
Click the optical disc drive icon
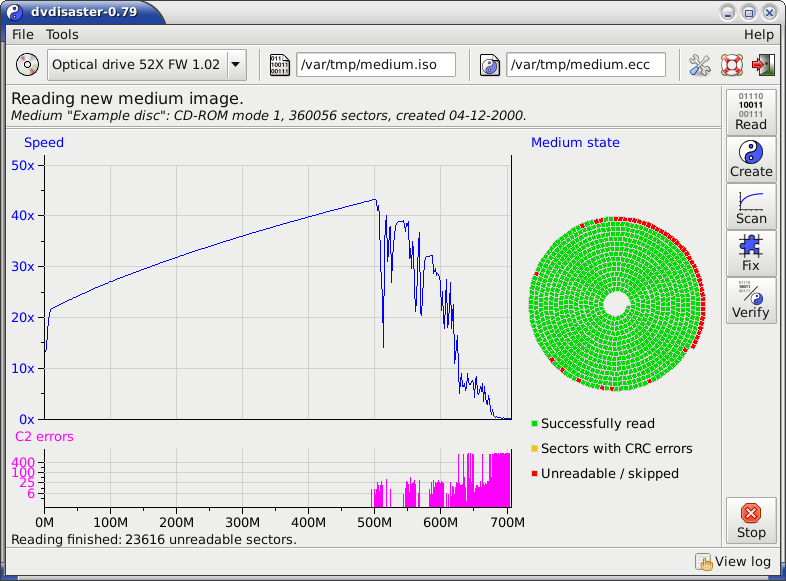coord(28,66)
